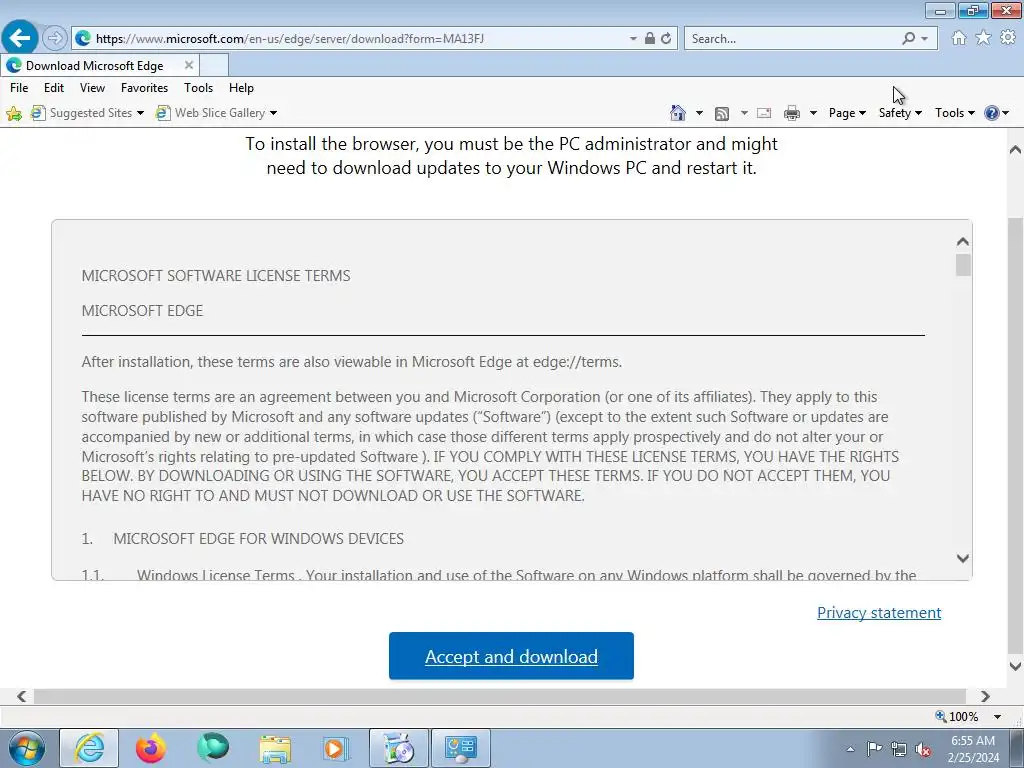The image size is (1024, 768).
Task: Open the Print dropdown arrow
Action: click(813, 114)
